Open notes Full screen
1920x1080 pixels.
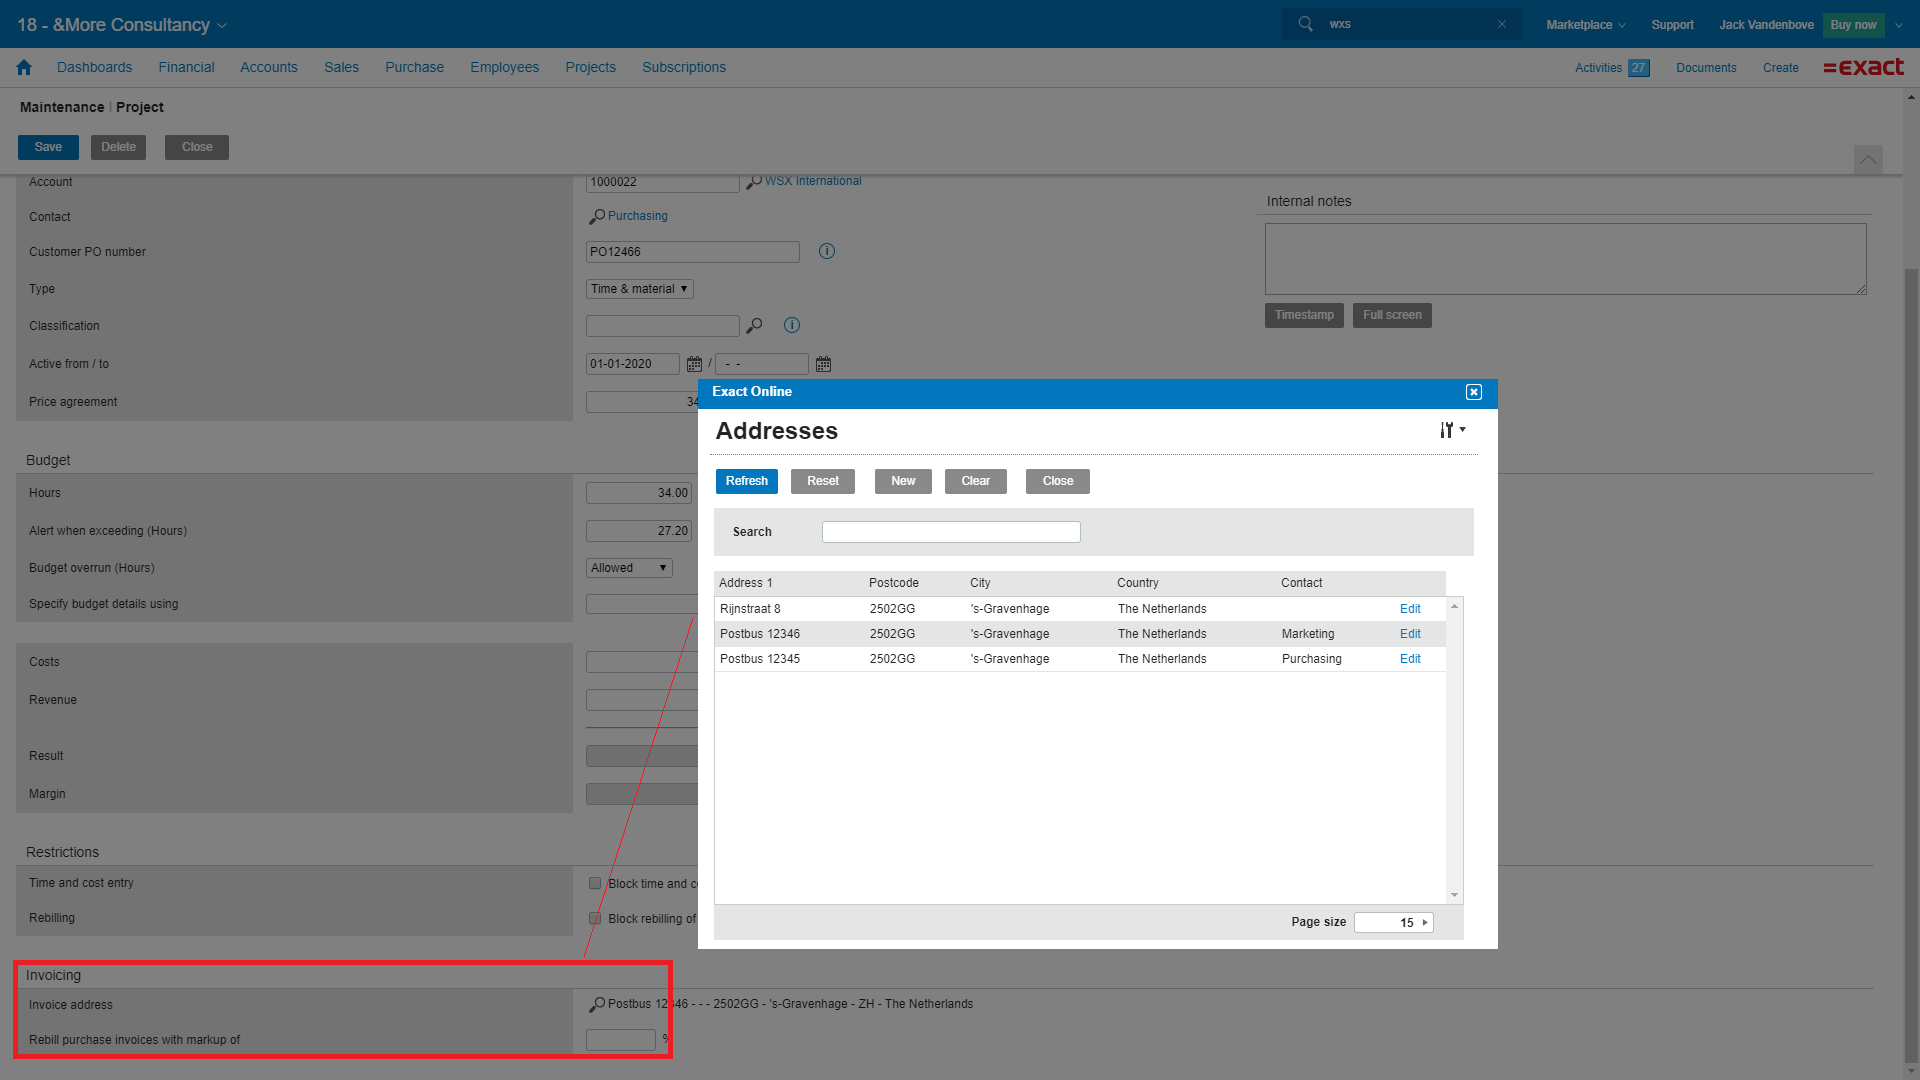pyautogui.click(x=1392, y=315)
